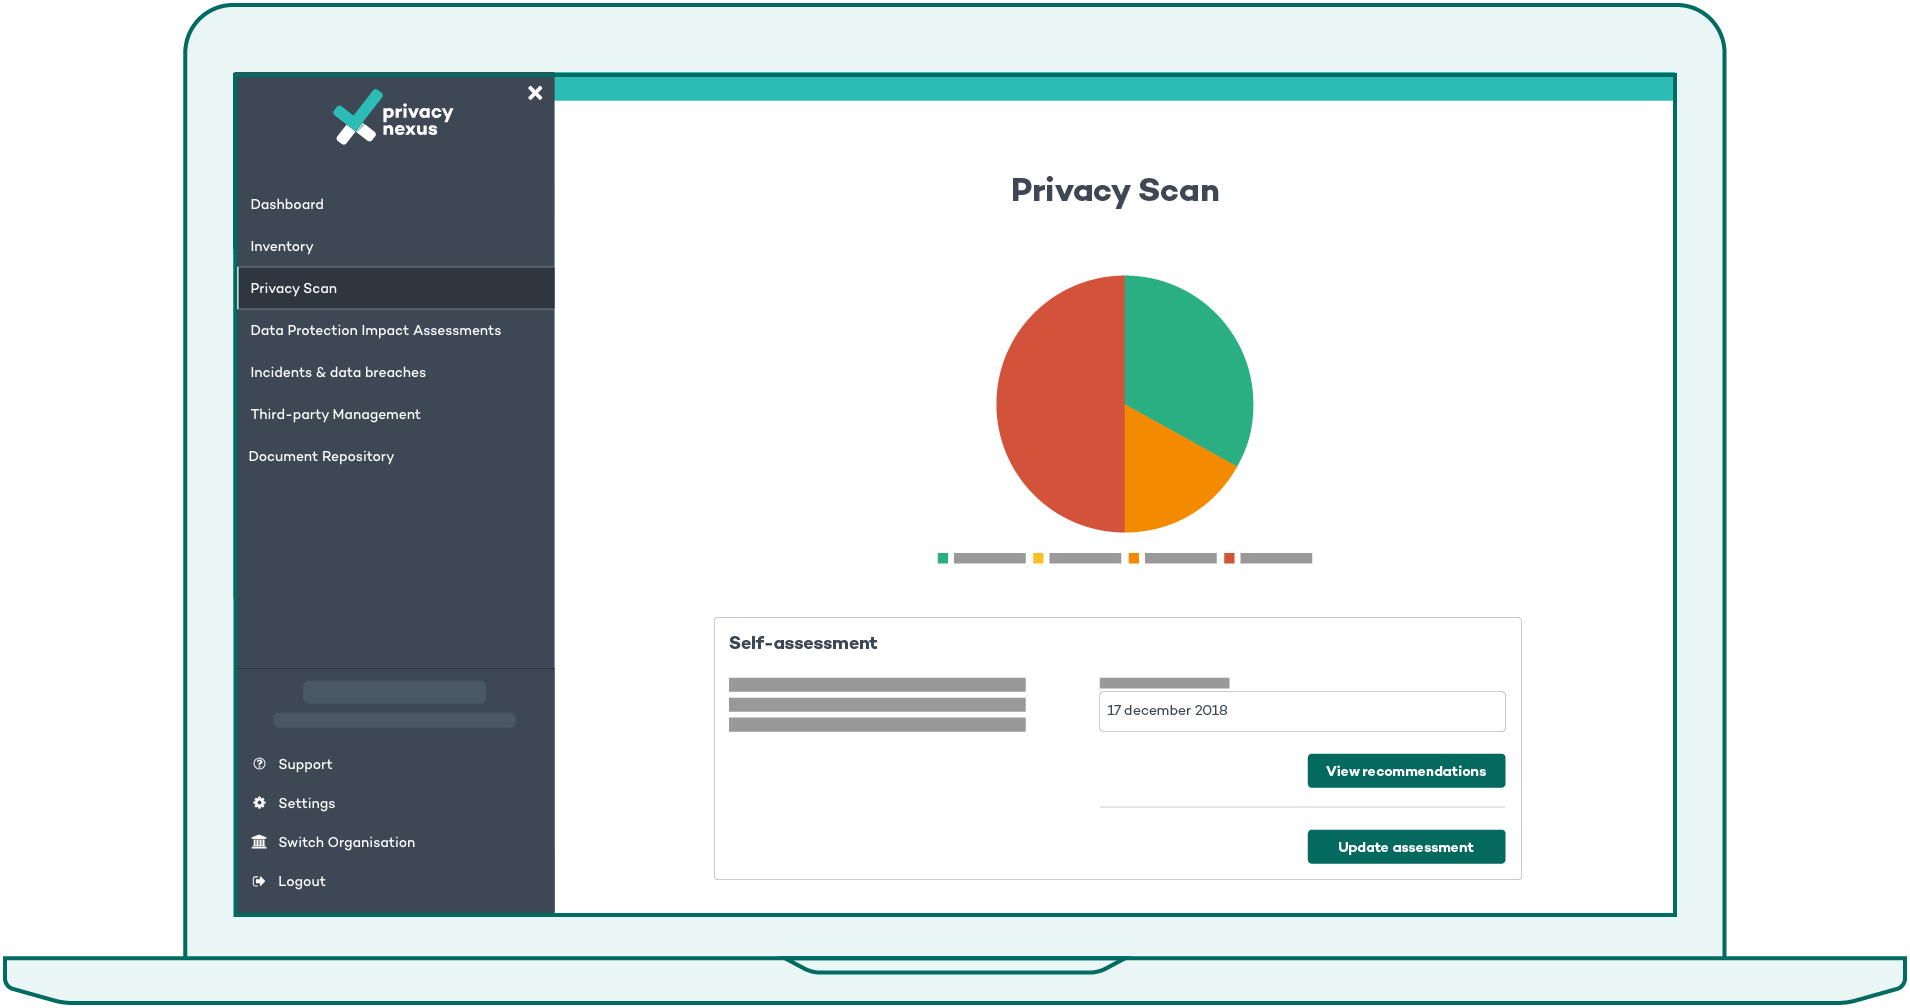Click the Logout arrow icon

click(259, 881)
